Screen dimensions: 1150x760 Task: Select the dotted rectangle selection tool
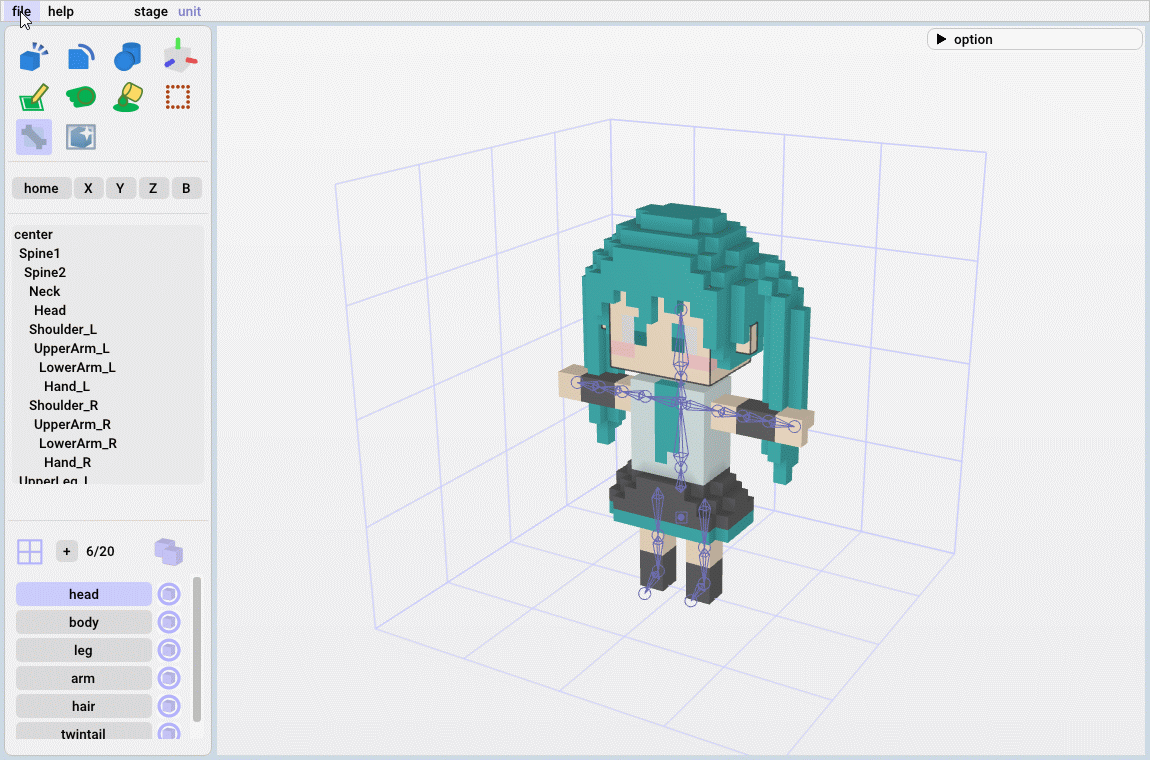pos(177,97)
